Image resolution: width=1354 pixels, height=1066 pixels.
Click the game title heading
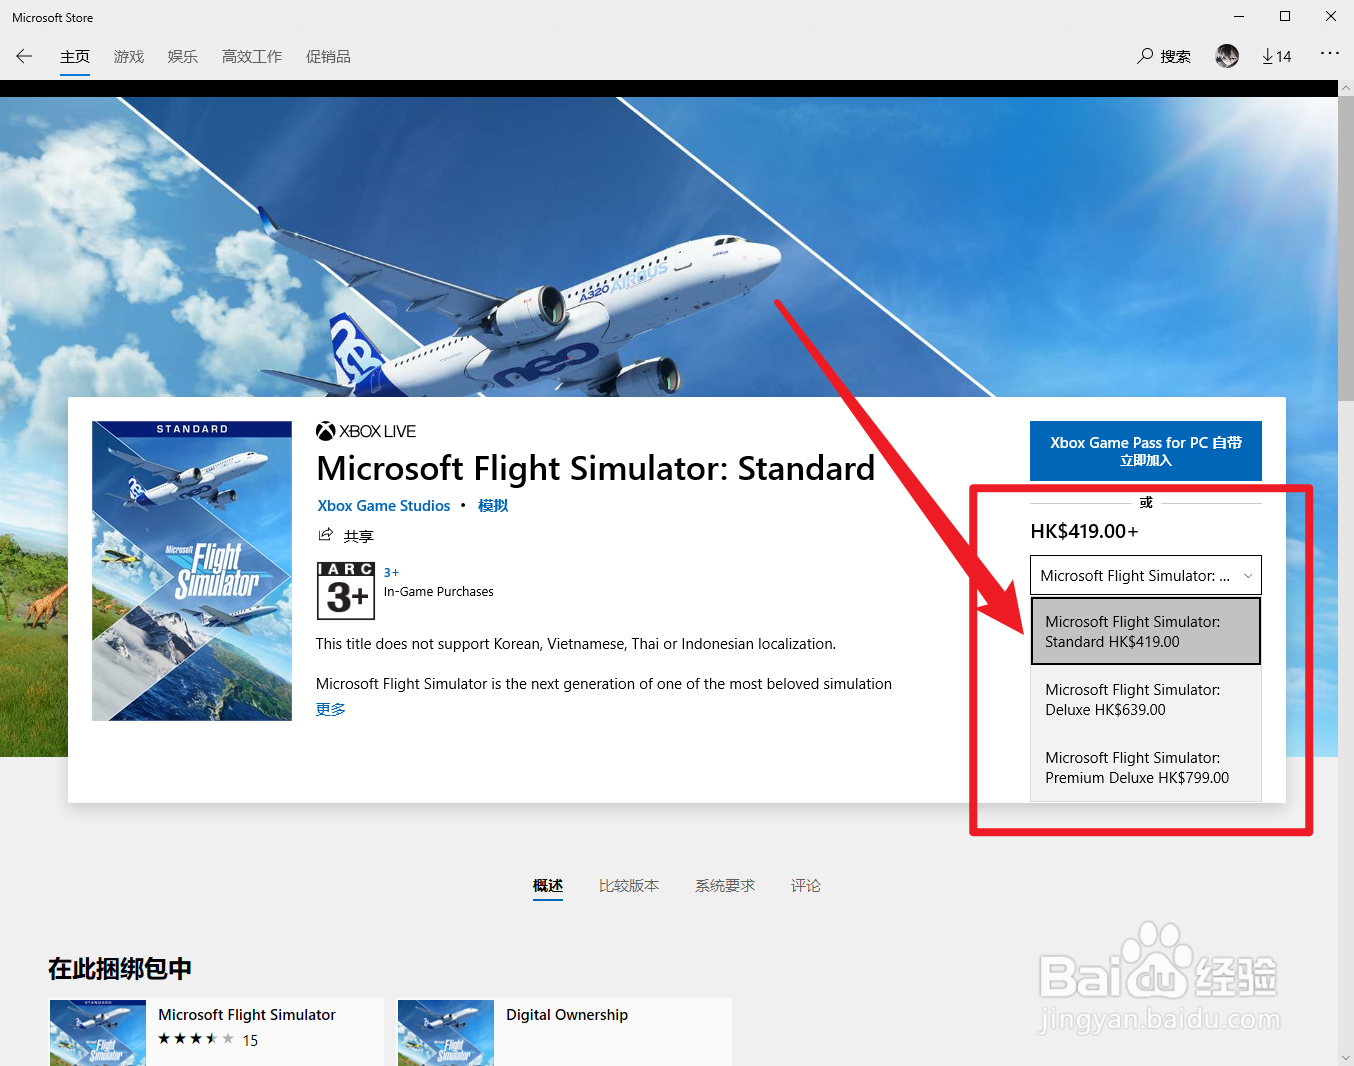click(596, 468)
